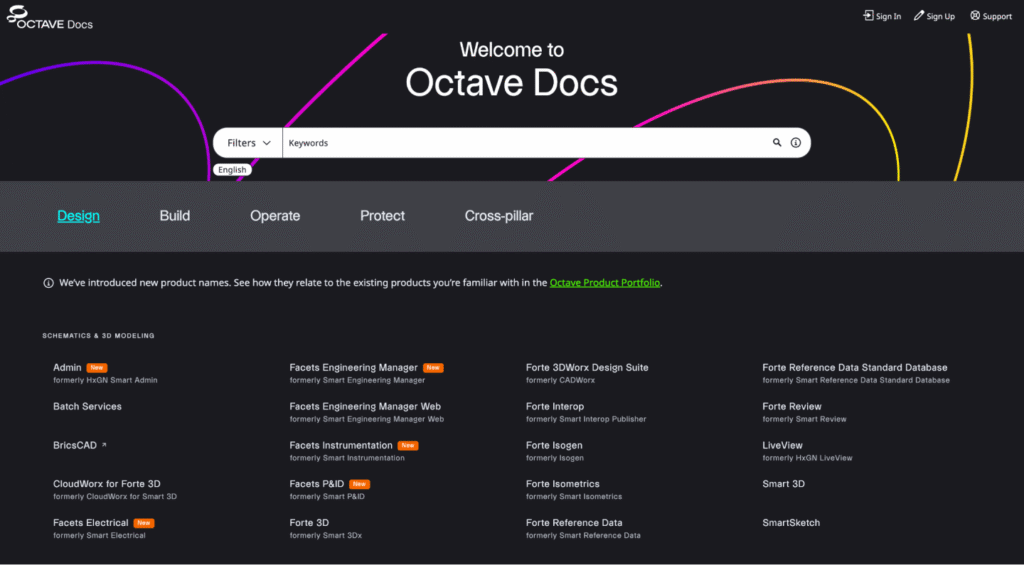Open the Filters dropdown
The height and width of the screenshot is (565, 1024).
(x=248, y=142)
